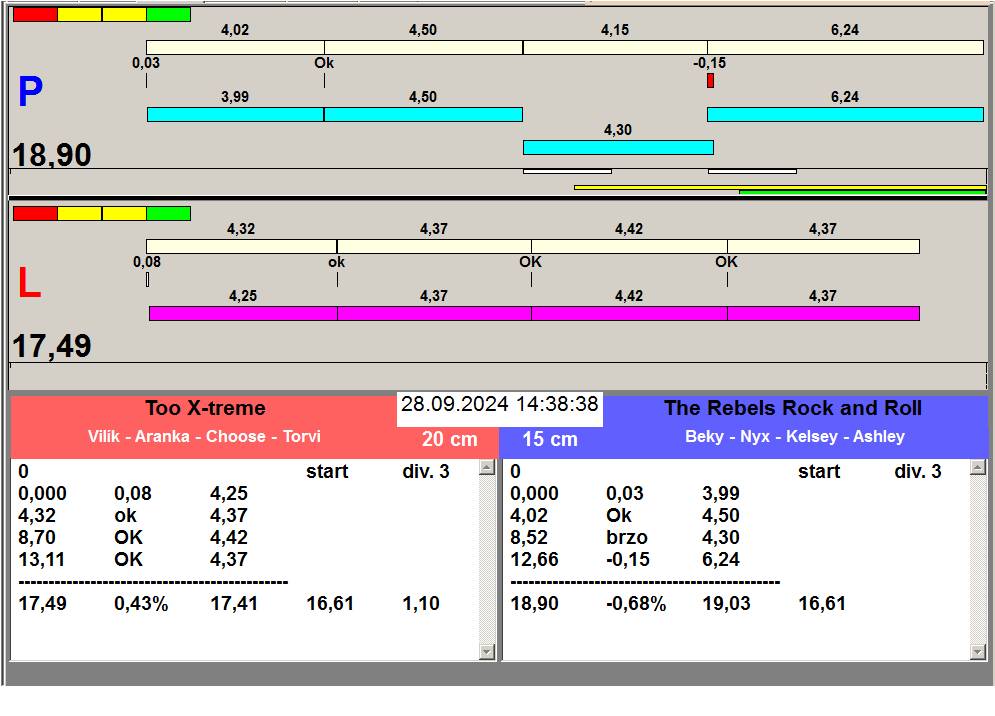Click the beige 4,15 bar in the P lane
995x716 pixels.
pyautogui.click(x=615, y=48)
